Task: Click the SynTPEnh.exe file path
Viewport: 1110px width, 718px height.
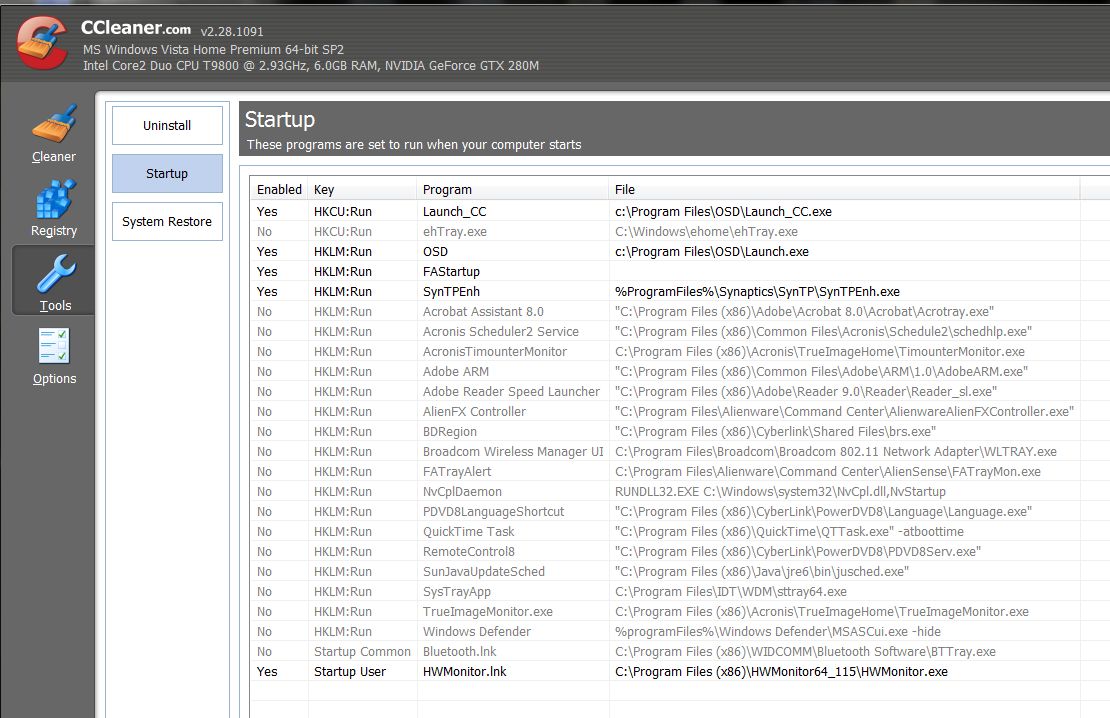Action: pyautogui.click(x=757, y=292)
